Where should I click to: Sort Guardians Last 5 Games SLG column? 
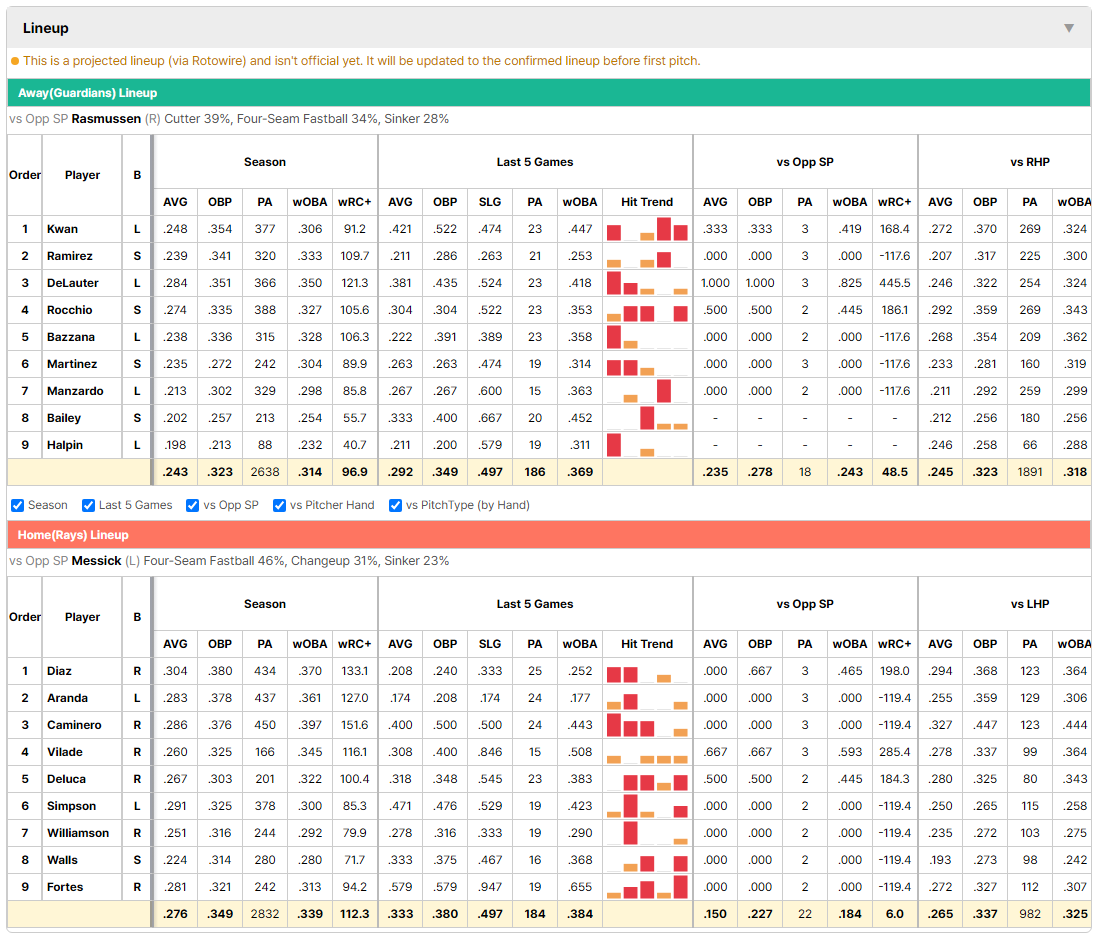tap(489, 202)
